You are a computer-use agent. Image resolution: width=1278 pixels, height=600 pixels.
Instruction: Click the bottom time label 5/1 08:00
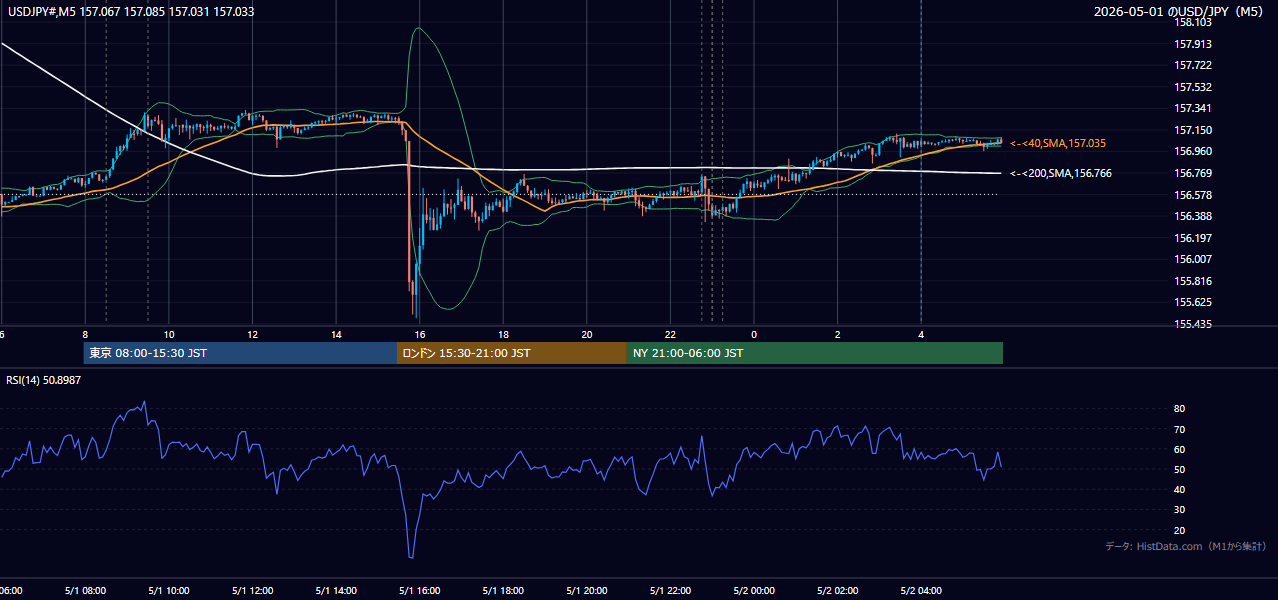(x=85, y=591)
